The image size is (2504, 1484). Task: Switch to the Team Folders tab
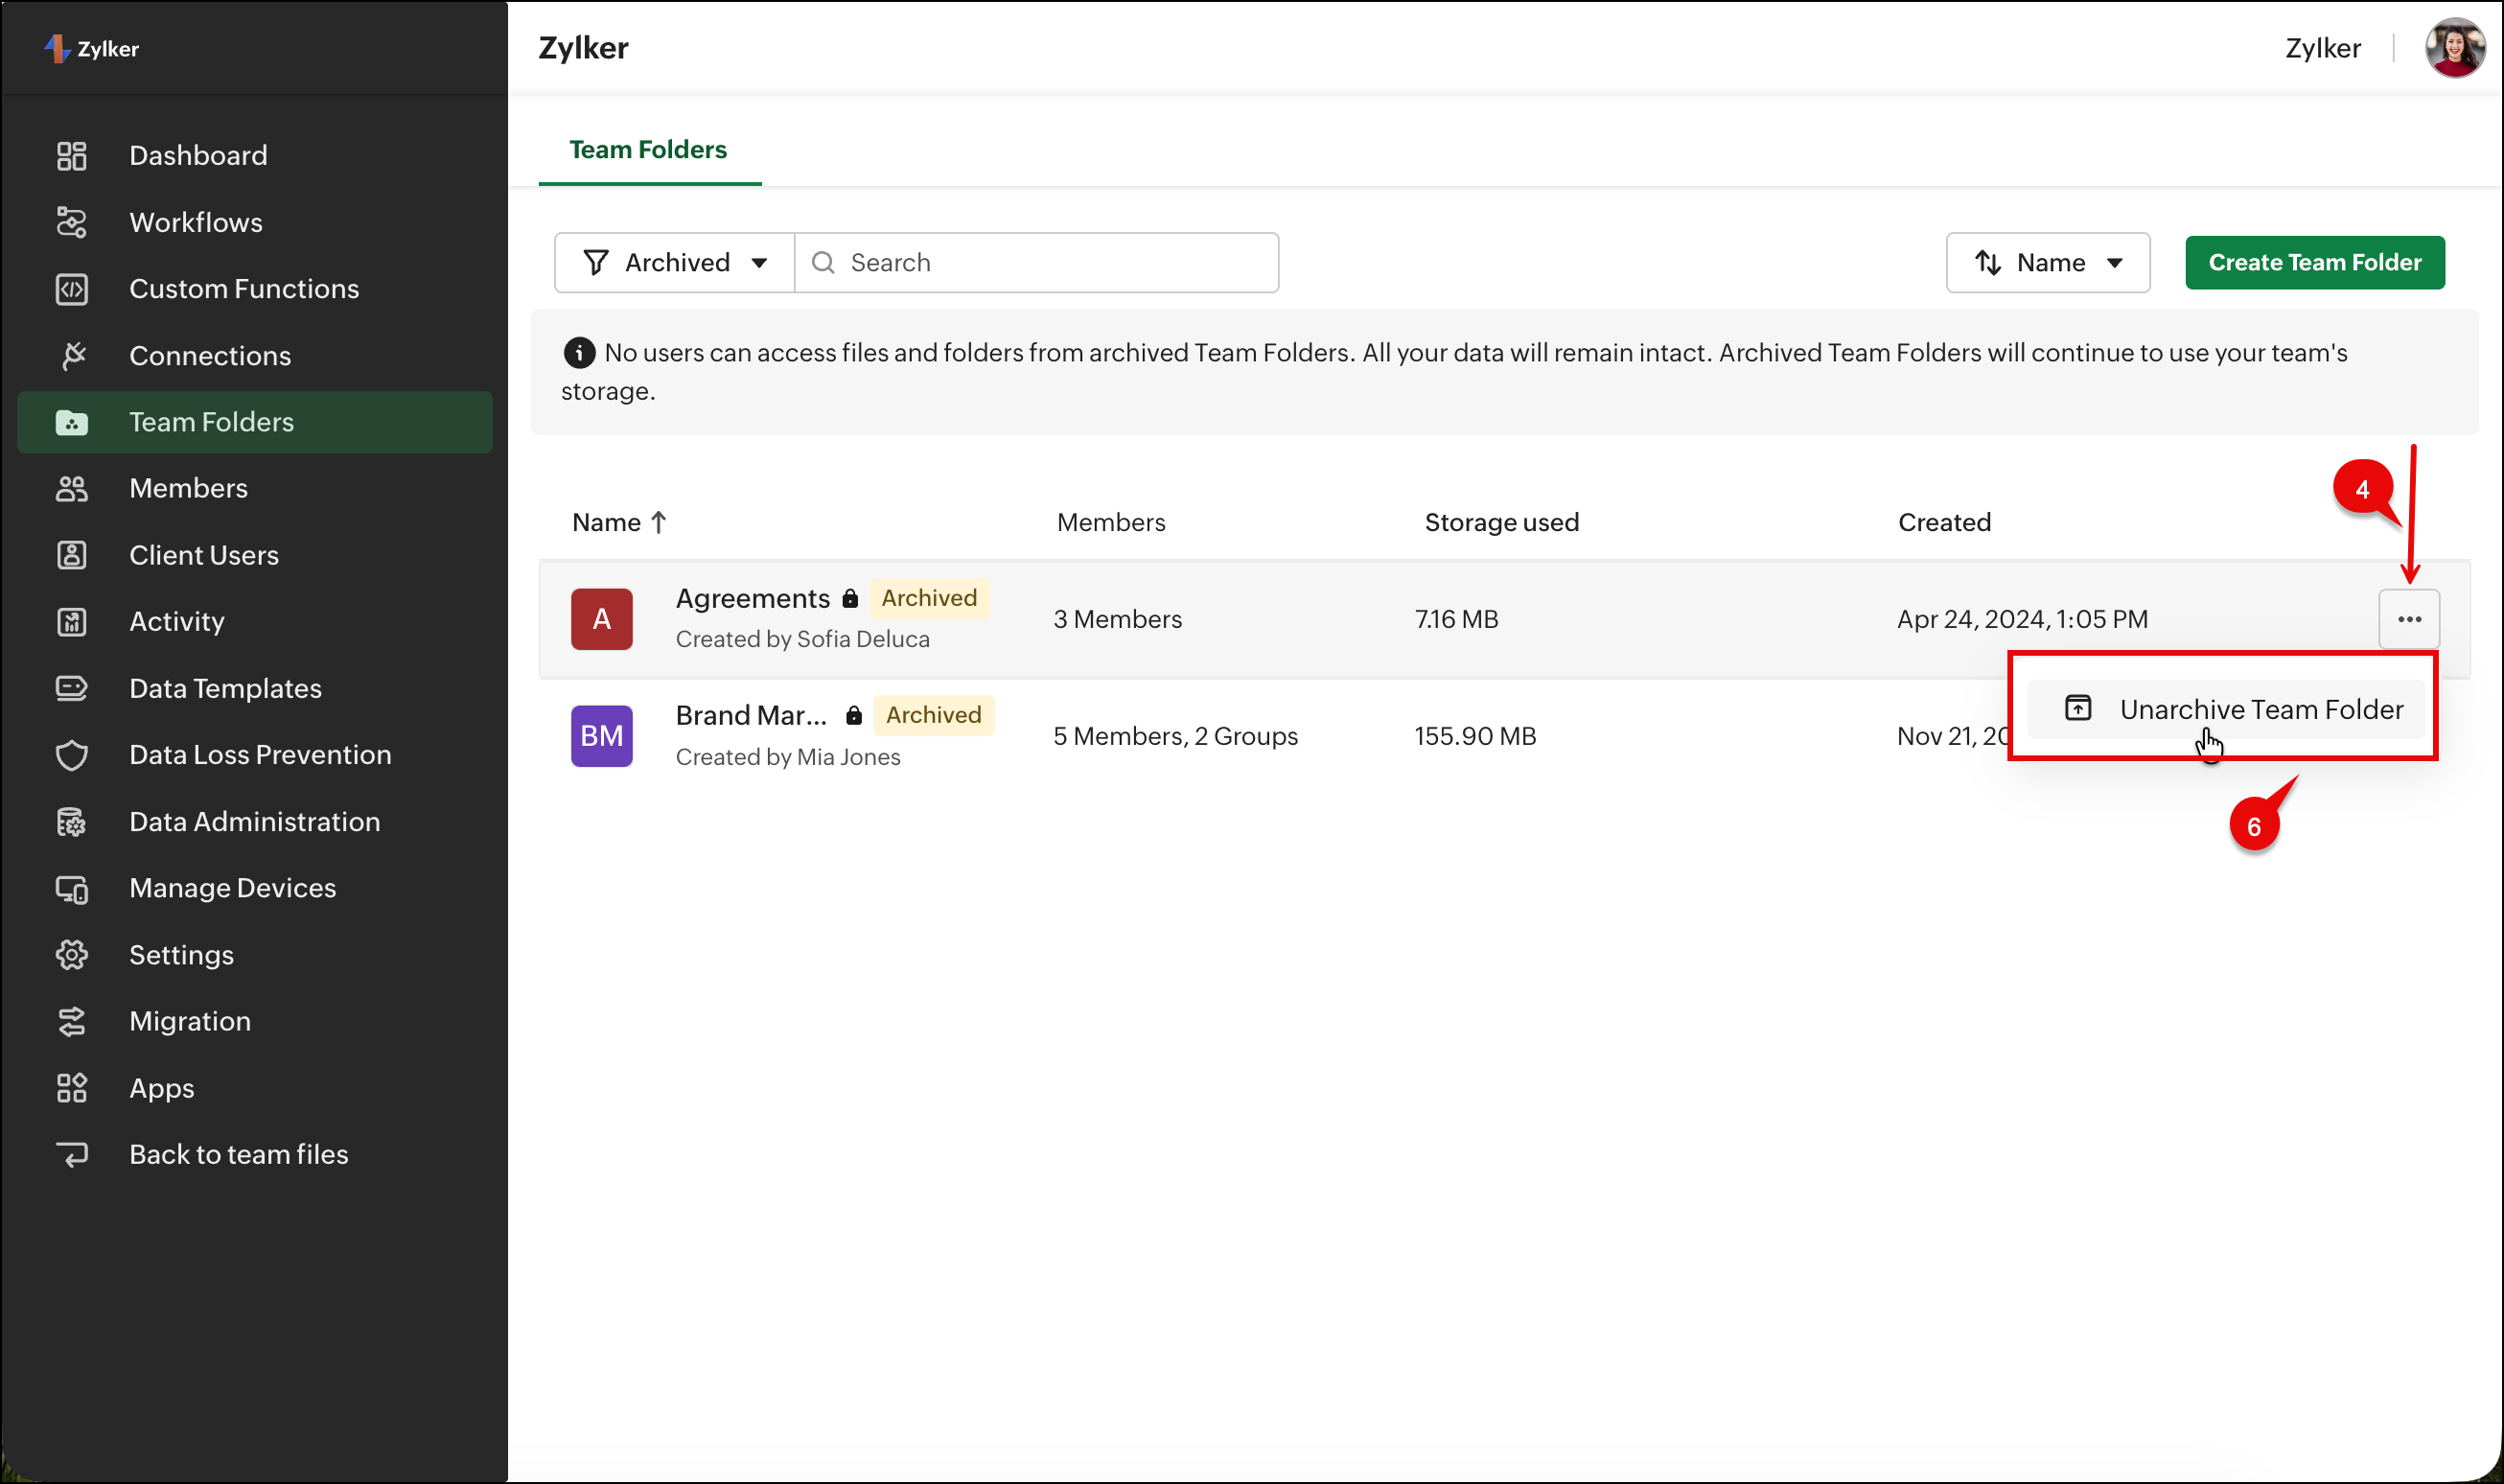pyautogui.click(x=648, y=150)
